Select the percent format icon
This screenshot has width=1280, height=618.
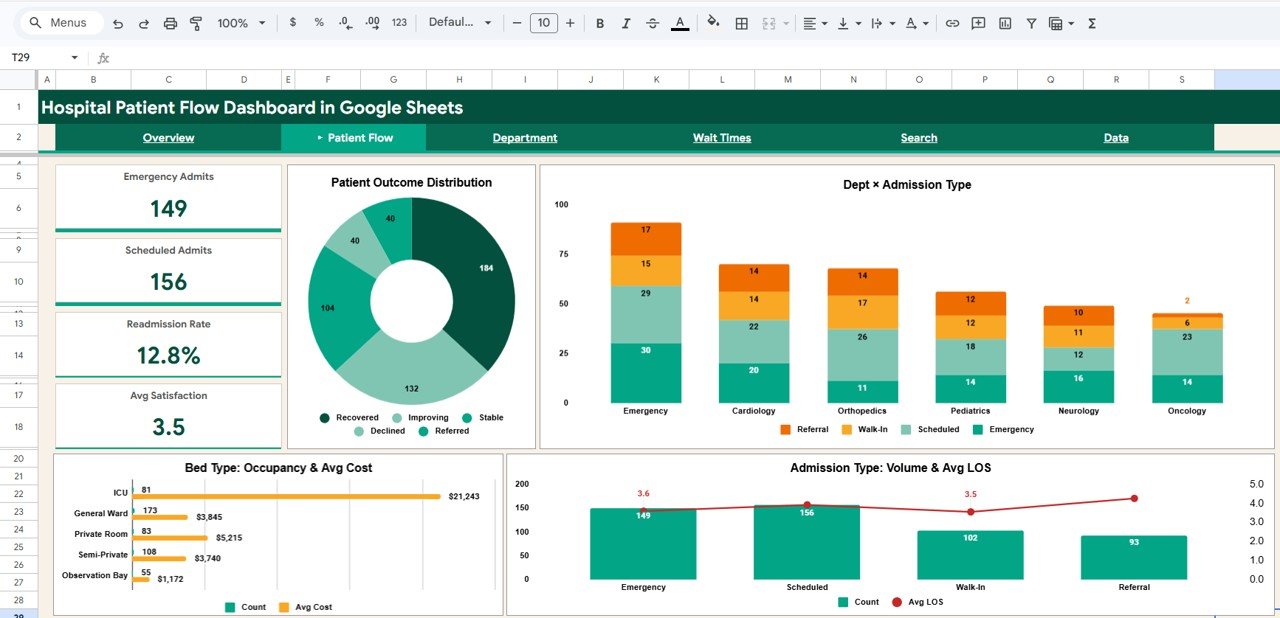(x=318, y=22)
